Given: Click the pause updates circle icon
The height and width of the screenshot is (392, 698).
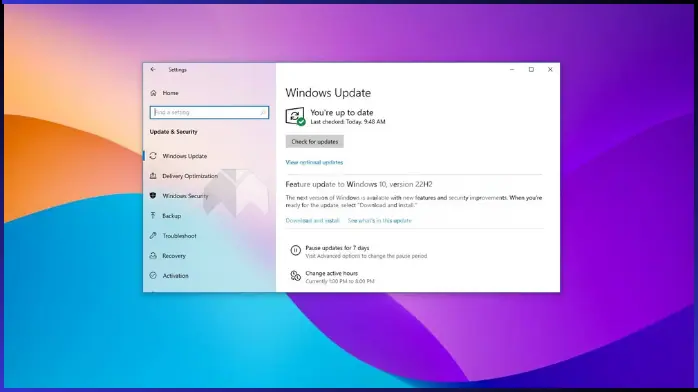Looking at the screenshot, I should (295, 251).
